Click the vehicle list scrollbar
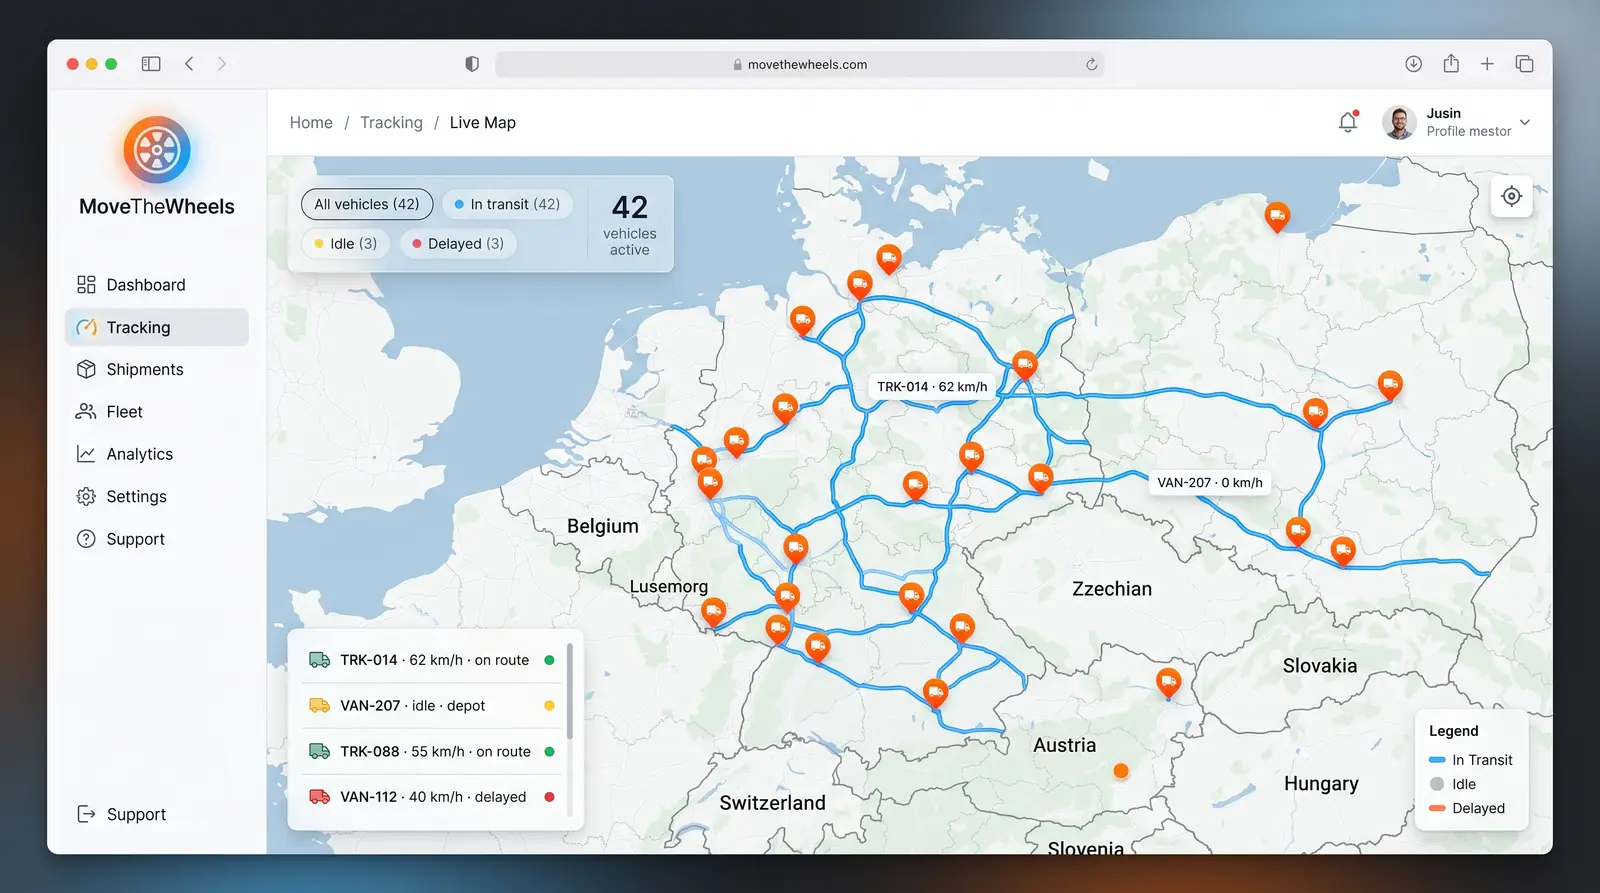Viewport: 1600px width, 893px height. click(570, 691)
